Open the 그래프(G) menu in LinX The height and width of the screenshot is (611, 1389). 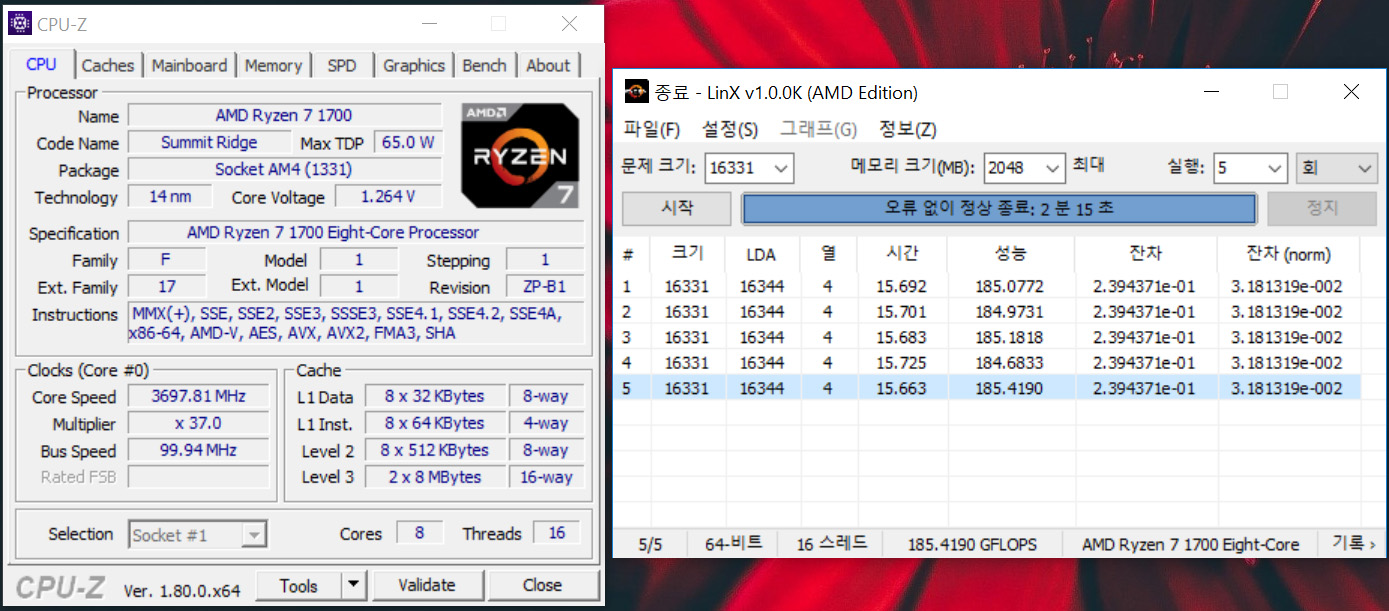coord(819,129)
